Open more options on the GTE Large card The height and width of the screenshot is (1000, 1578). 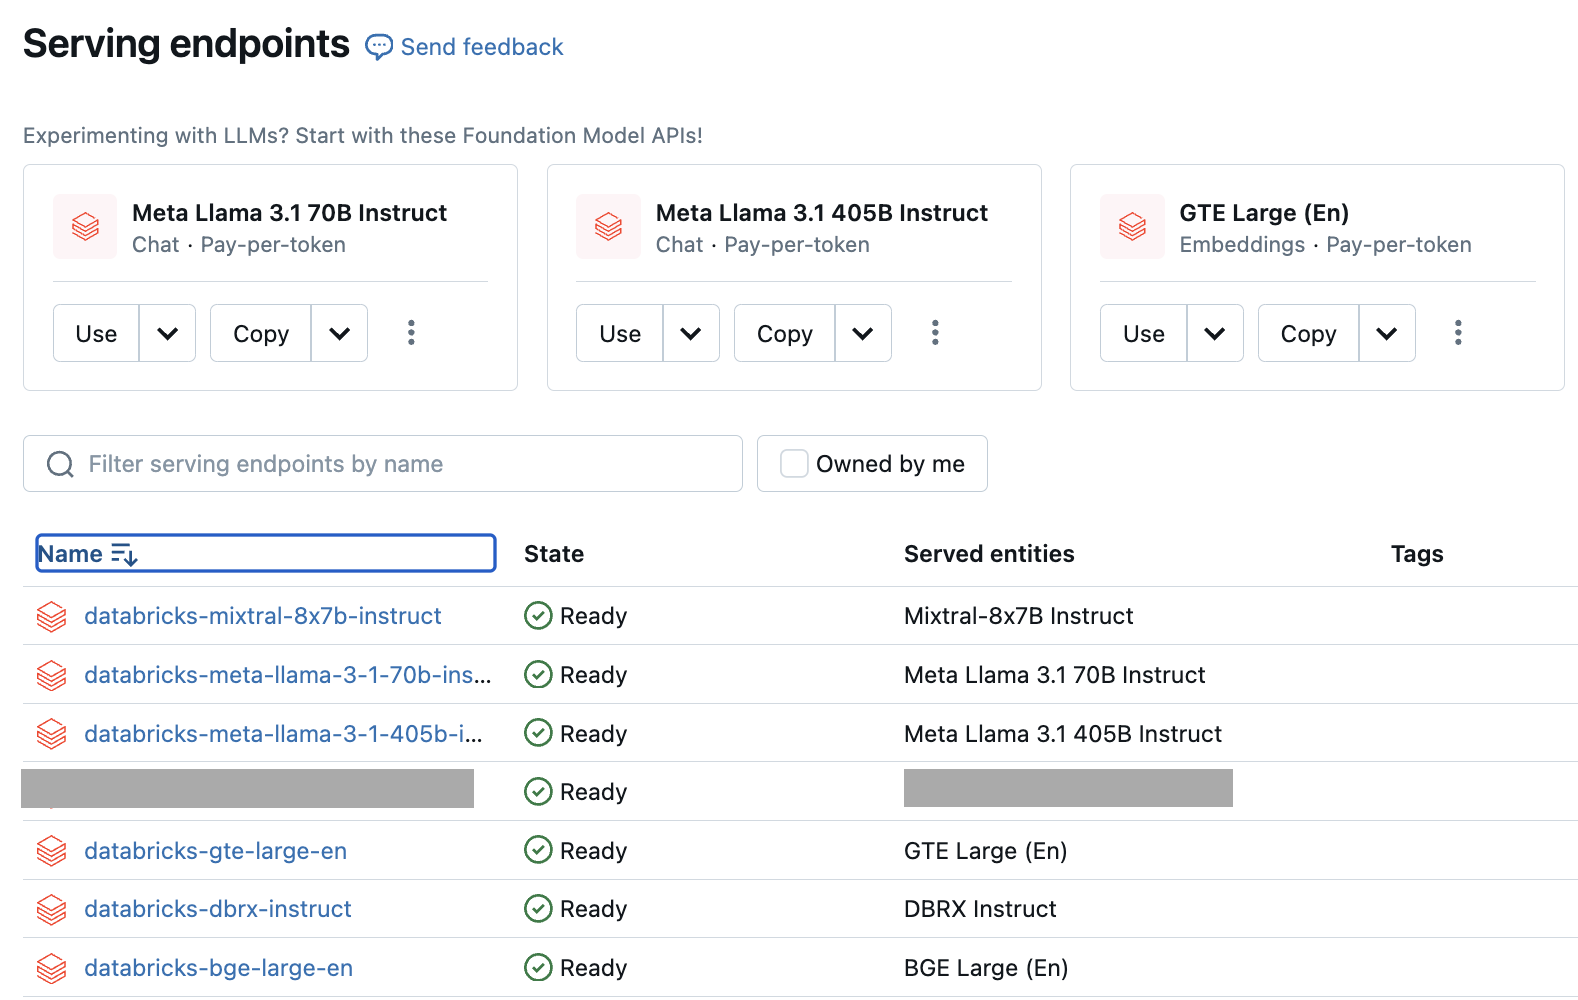point(1458,333)
